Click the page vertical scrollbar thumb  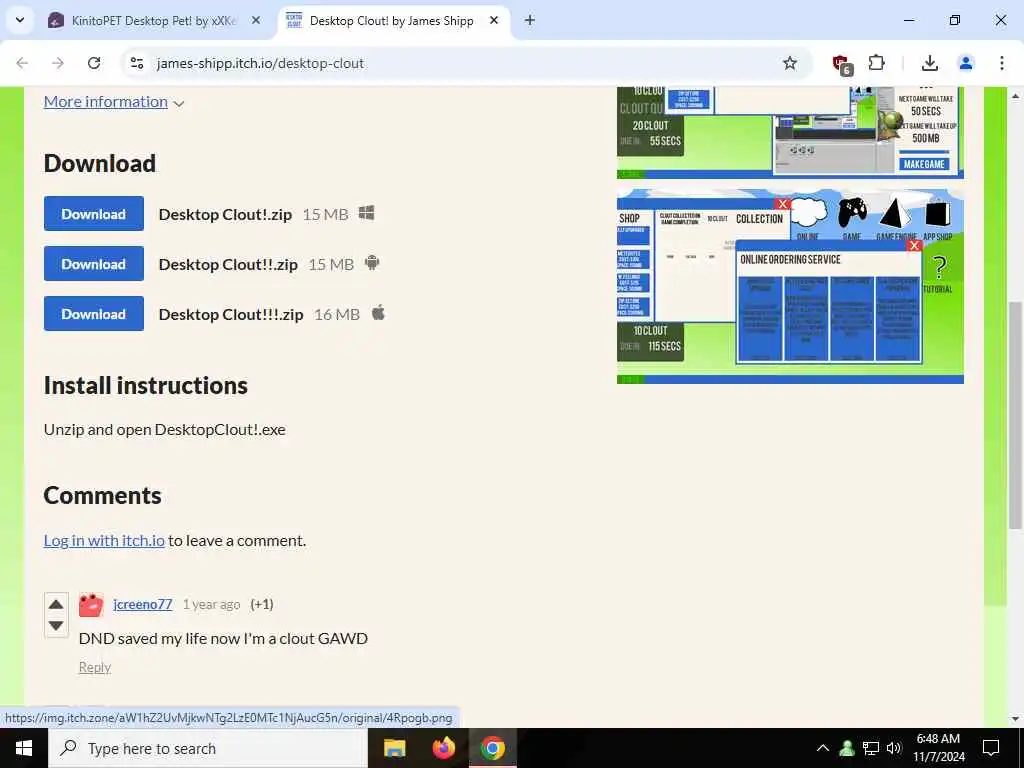click(x=1015, y=415)
